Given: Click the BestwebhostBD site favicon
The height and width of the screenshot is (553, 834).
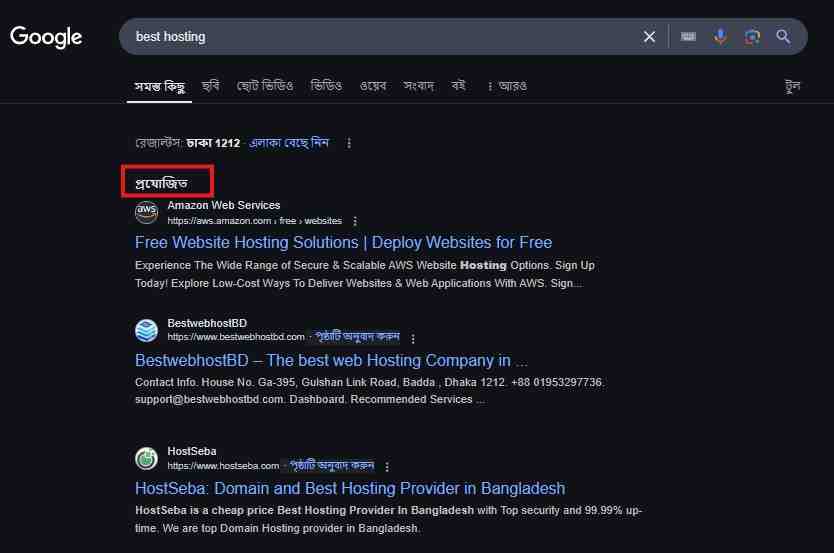Looking at the screenshot, I should (x=147, y=330).
